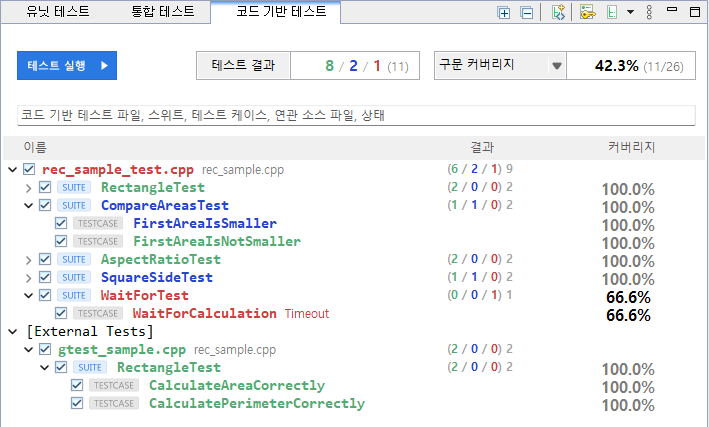709x427 pixels.
Task: Click the SUITE badge of RectangleTest under rec_sample_test.cpp
Action: point(74,187)
